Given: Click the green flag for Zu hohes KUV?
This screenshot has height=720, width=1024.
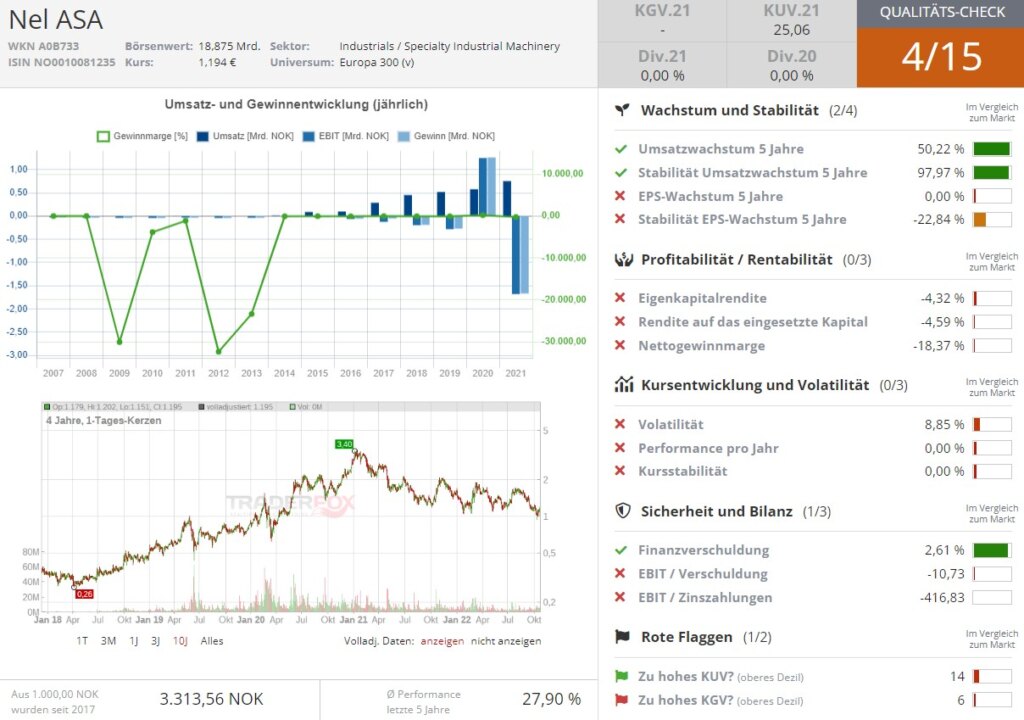Looking at the screenshot, I should 622,676.
